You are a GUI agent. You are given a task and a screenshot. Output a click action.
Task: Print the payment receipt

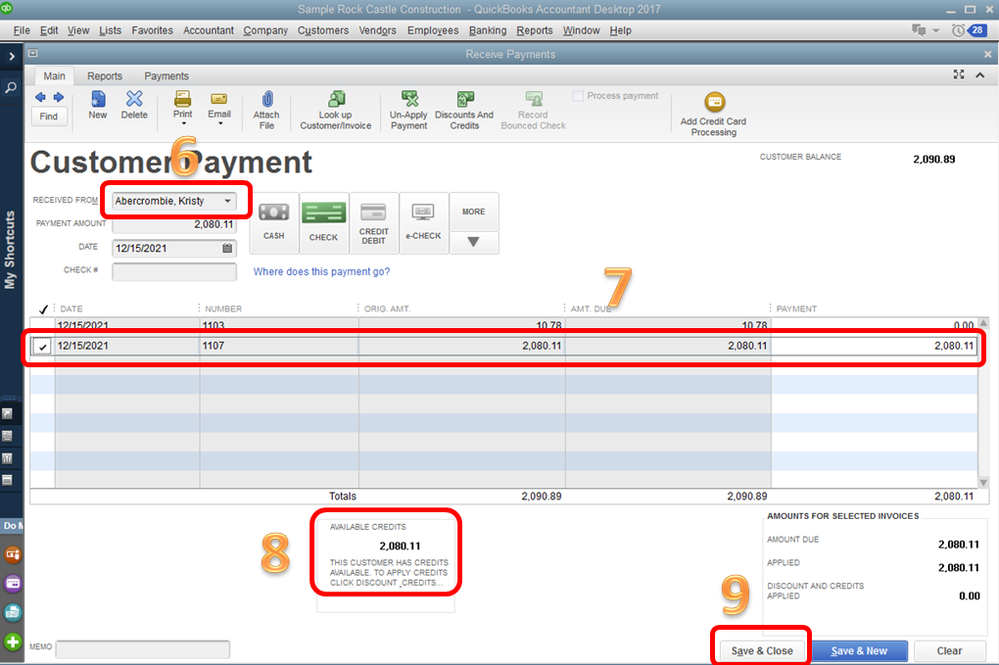click(182, 104)
